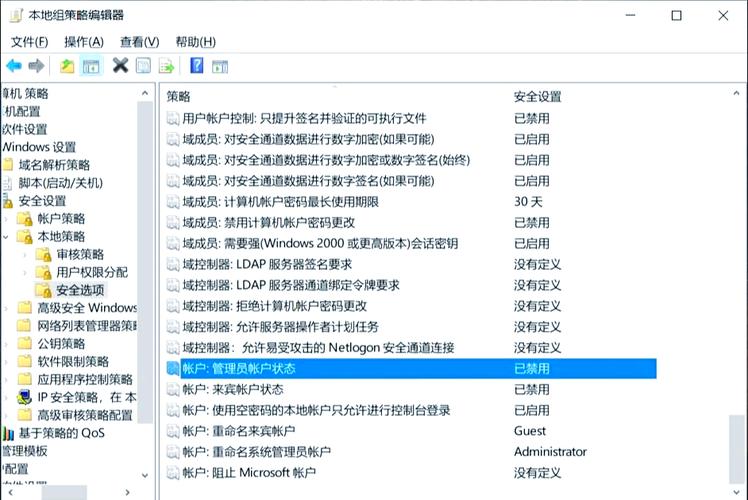
Task: Select 域名解析策略 in the tree
Action: click(54, 165)
